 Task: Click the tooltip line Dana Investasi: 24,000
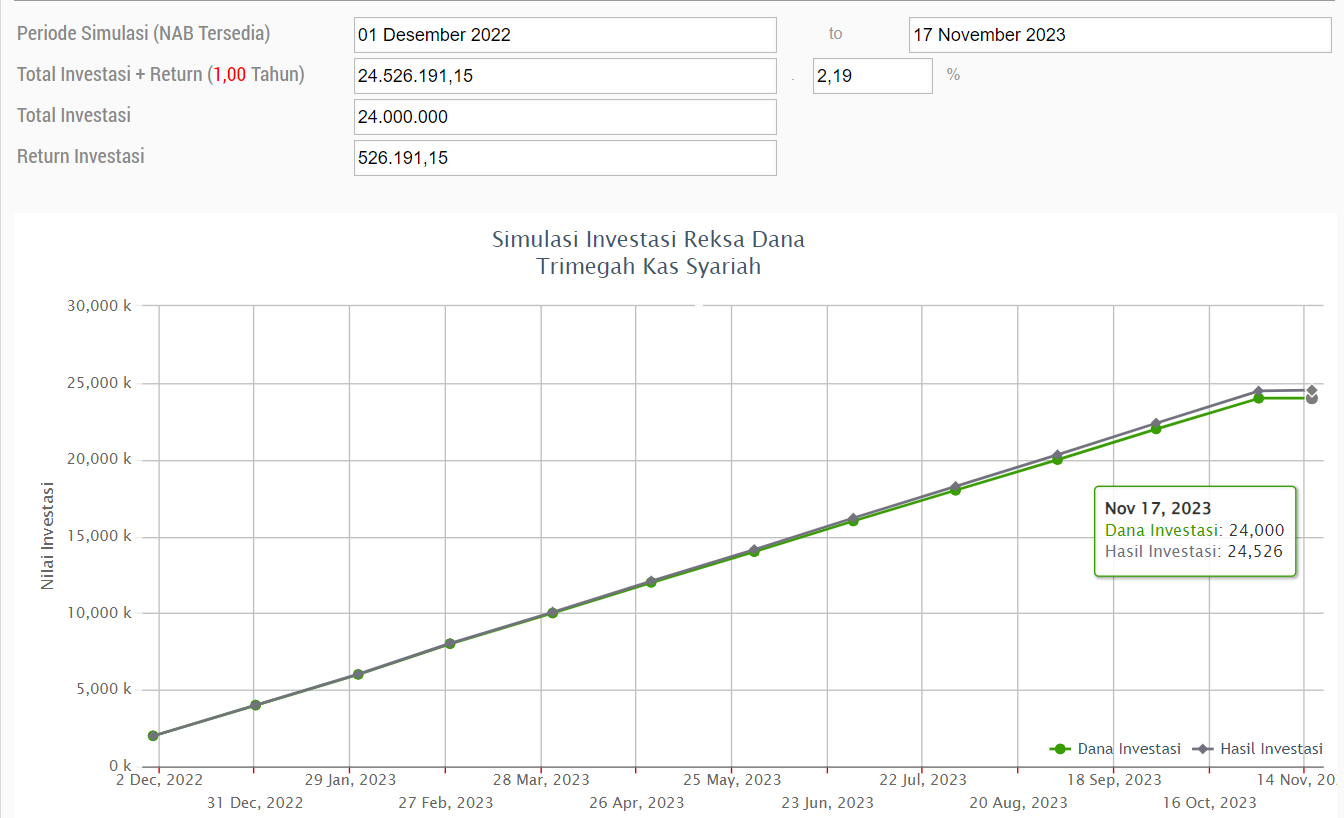pos(1194,530)
